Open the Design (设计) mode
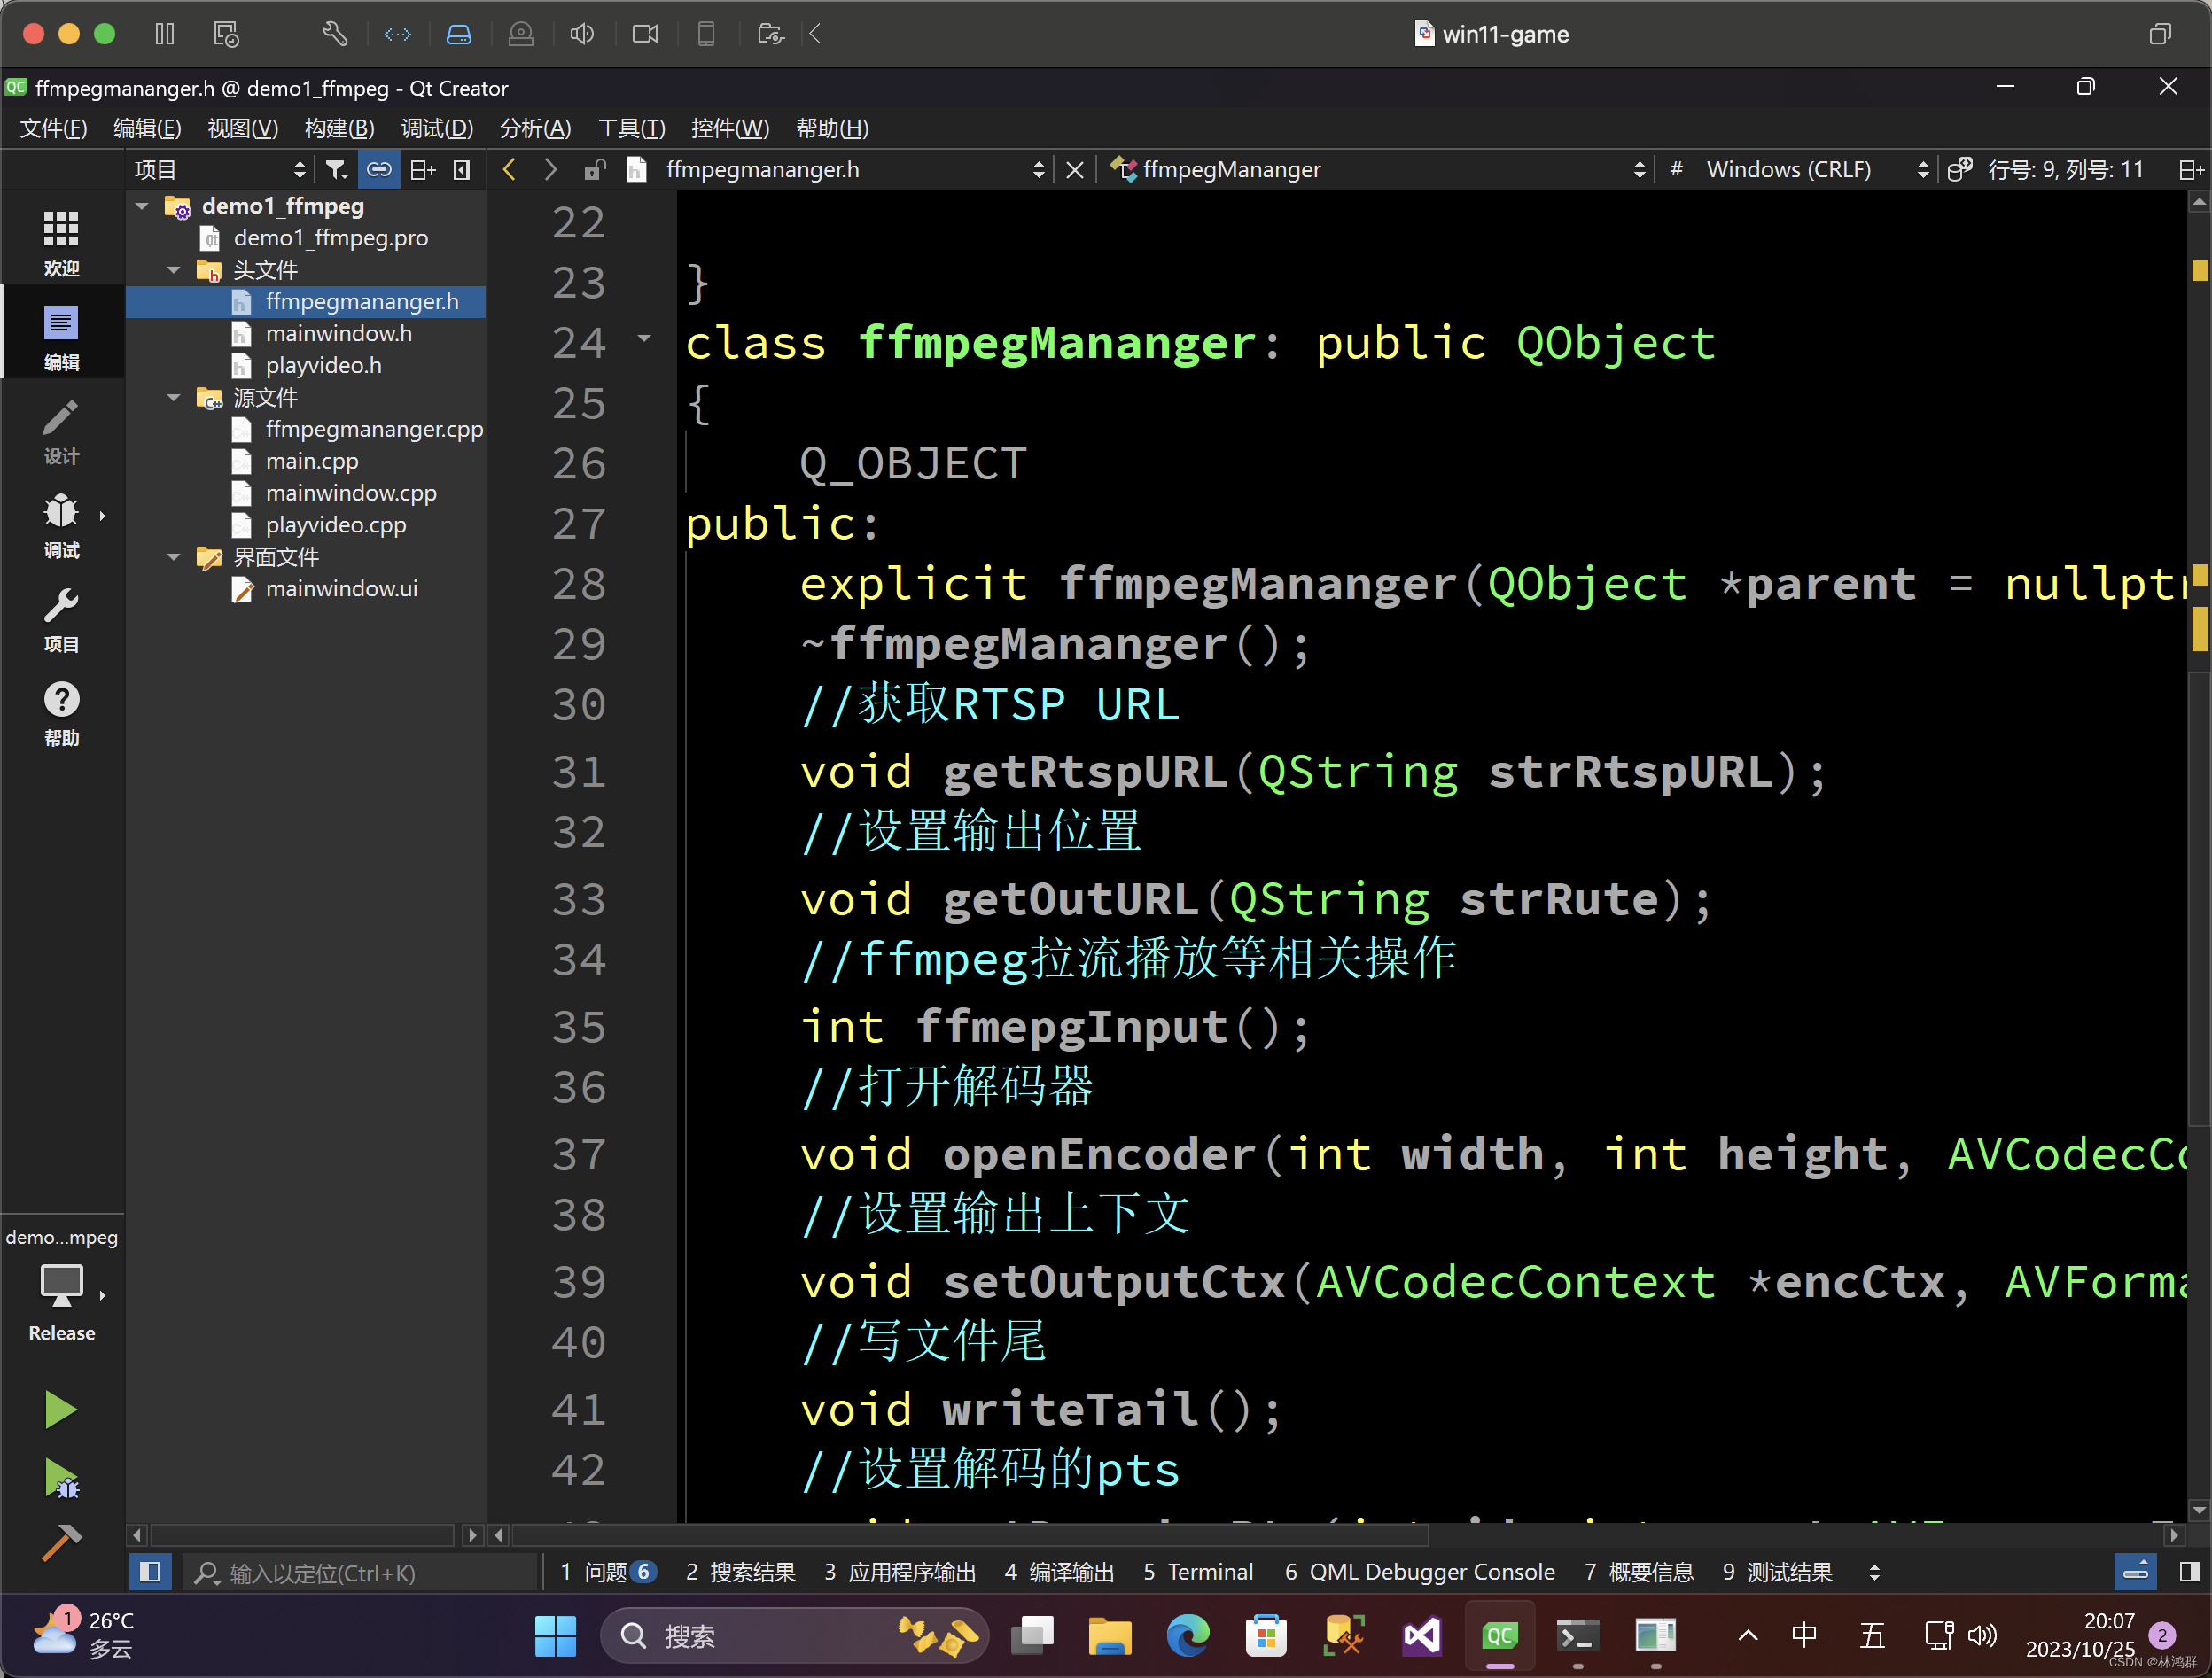This screenshot has height=1678, width=2212. tap(61, 431)
